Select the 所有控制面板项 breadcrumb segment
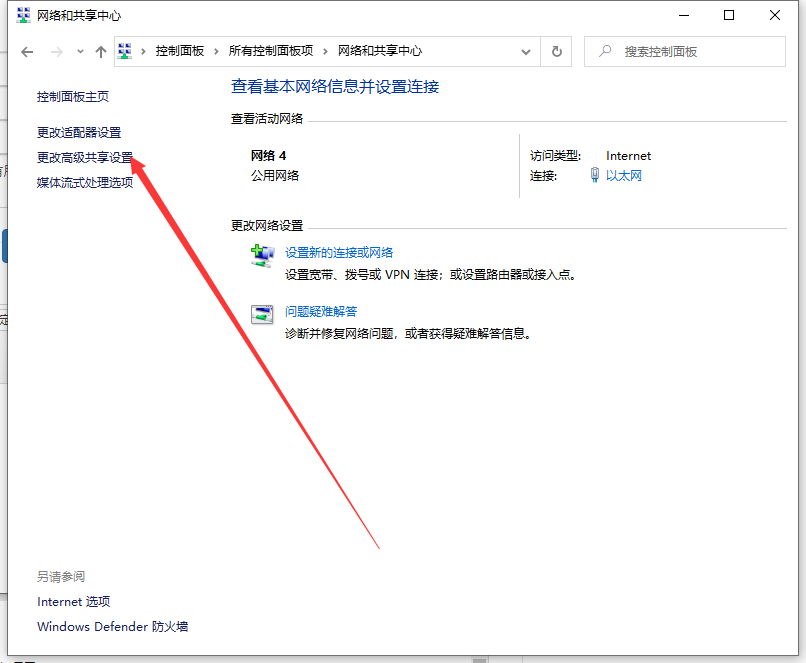The height and width of the screenshot is (663, 806). (271, 51)
